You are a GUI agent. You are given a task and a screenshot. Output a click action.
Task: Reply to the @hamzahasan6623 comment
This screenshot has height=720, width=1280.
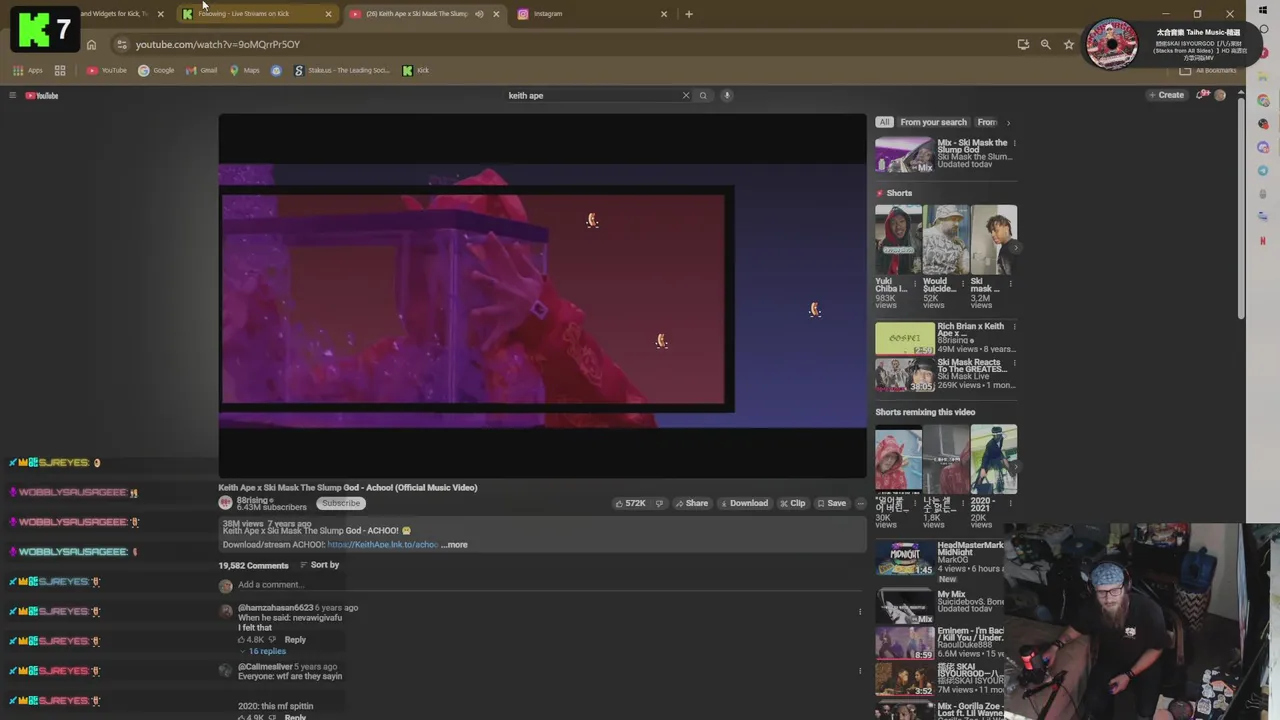pos(295,640)
